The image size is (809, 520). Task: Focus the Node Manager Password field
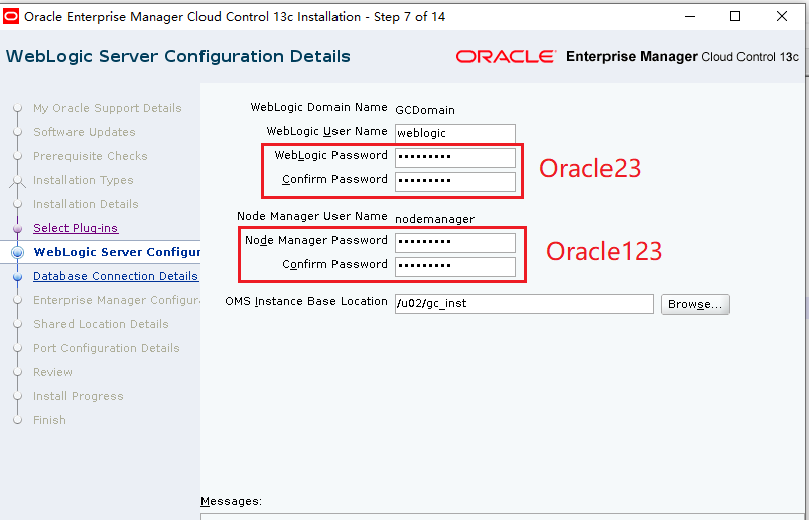pos(455,242)
